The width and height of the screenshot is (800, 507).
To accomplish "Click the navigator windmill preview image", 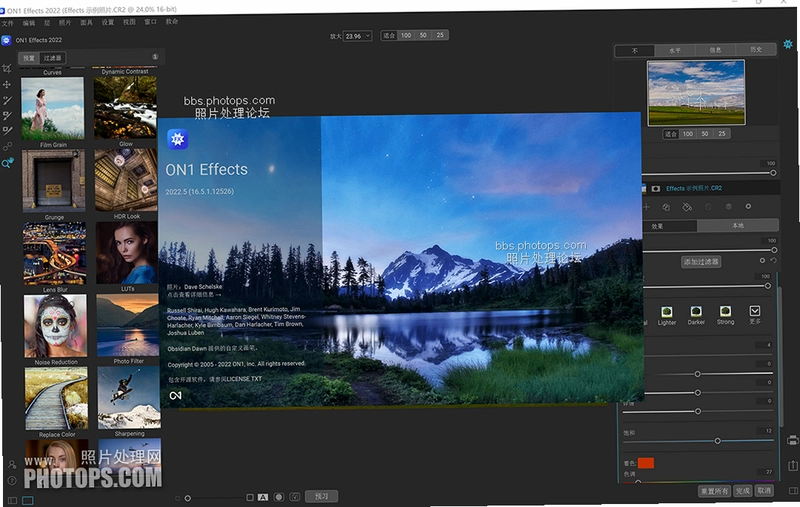I will tap(696, 93).
